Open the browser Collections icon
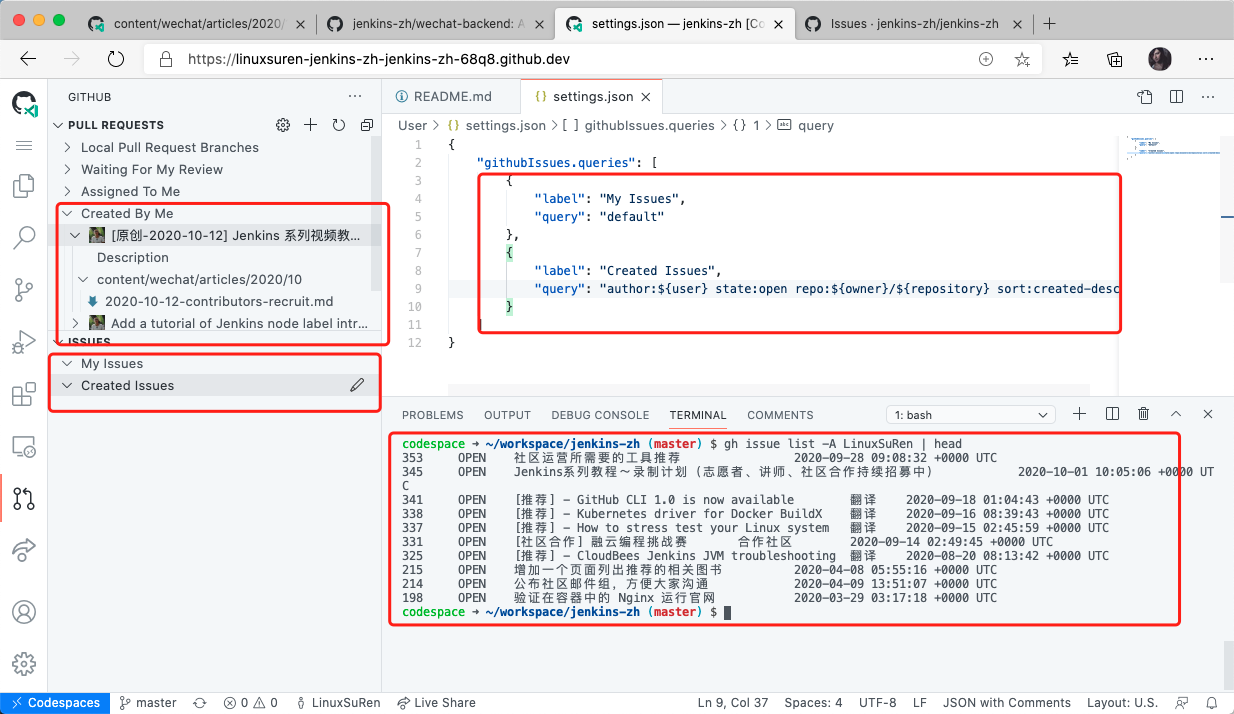 tap(1114, 59)
